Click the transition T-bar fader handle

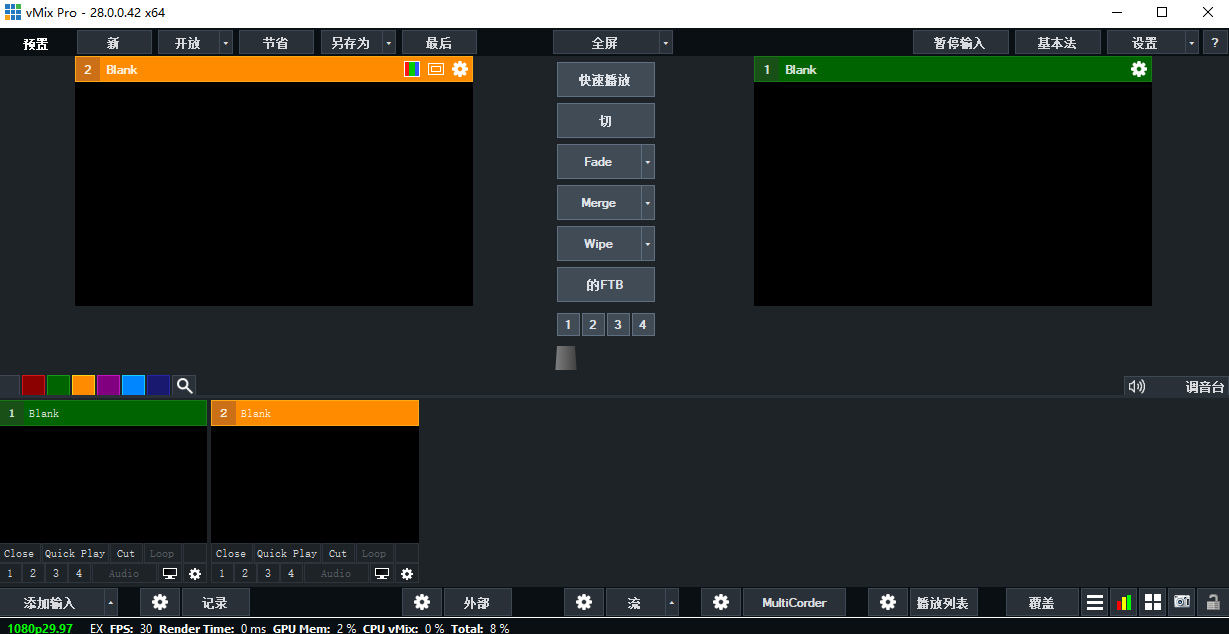[565, 357]
